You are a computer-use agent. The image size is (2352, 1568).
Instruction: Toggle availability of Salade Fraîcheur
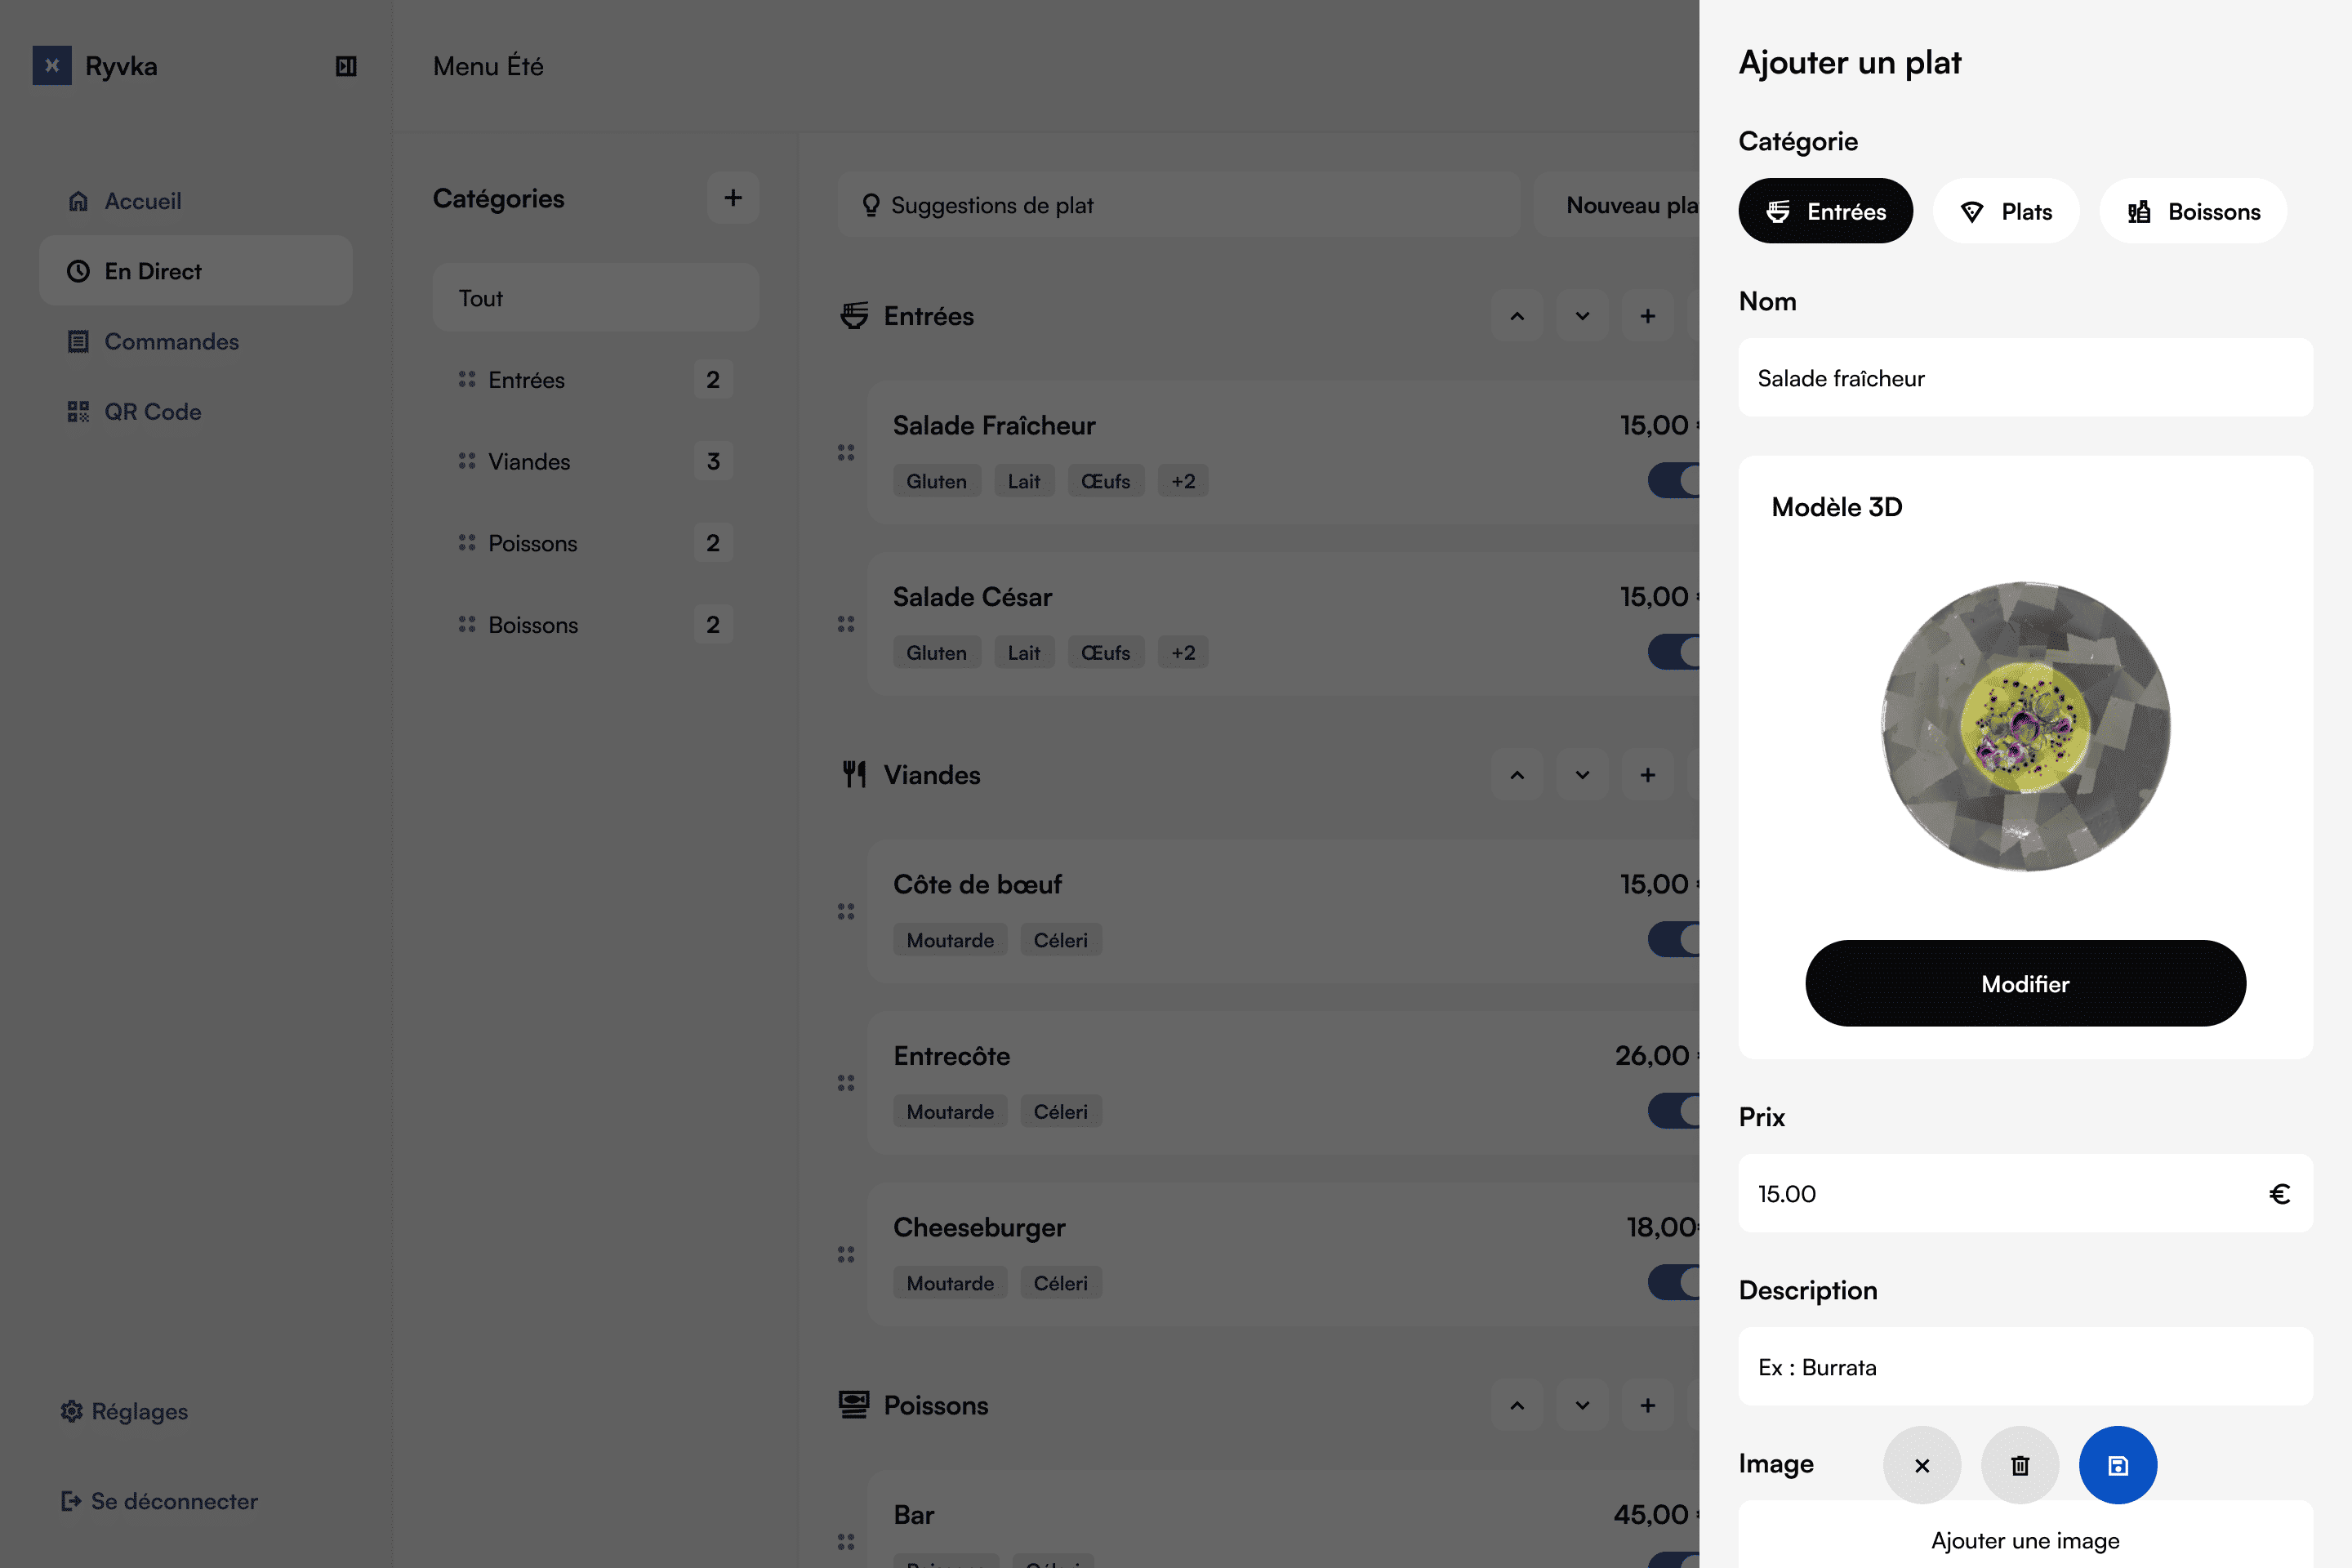(x=1674, y=480)
